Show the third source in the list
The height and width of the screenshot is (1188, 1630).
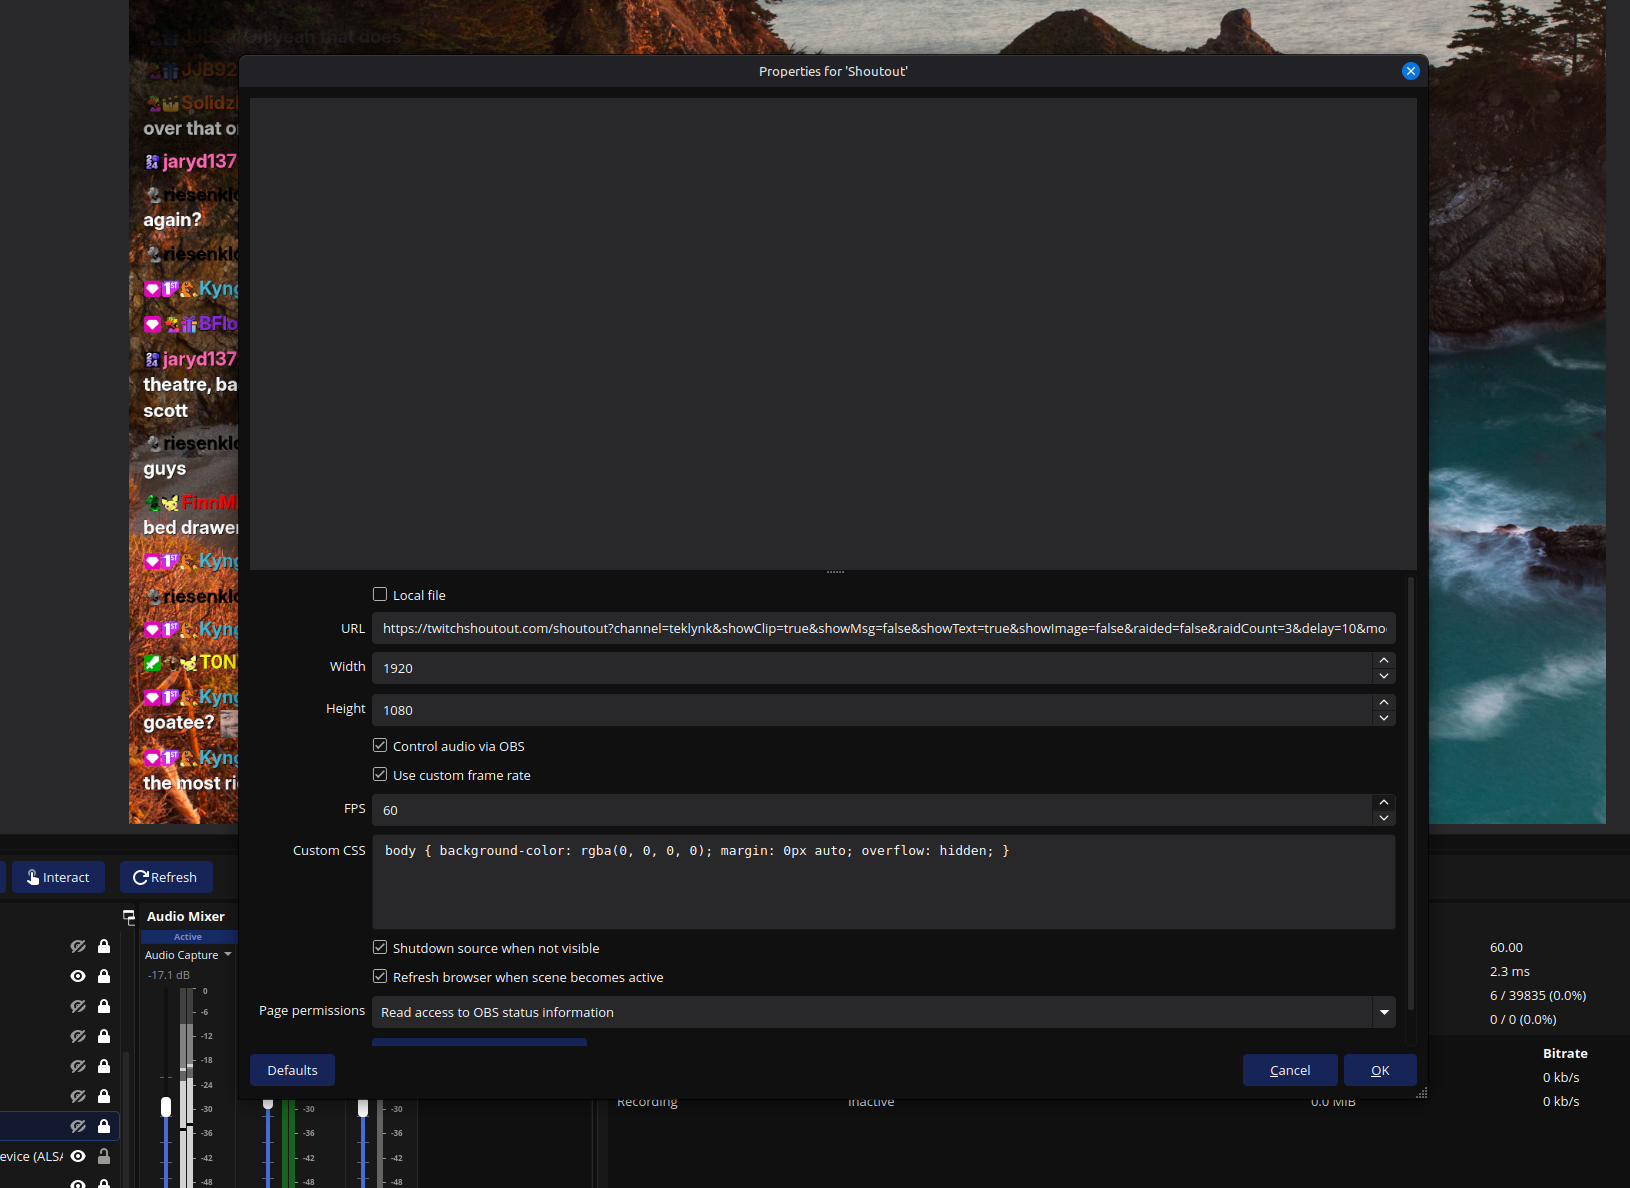(x=78, y=1006)
